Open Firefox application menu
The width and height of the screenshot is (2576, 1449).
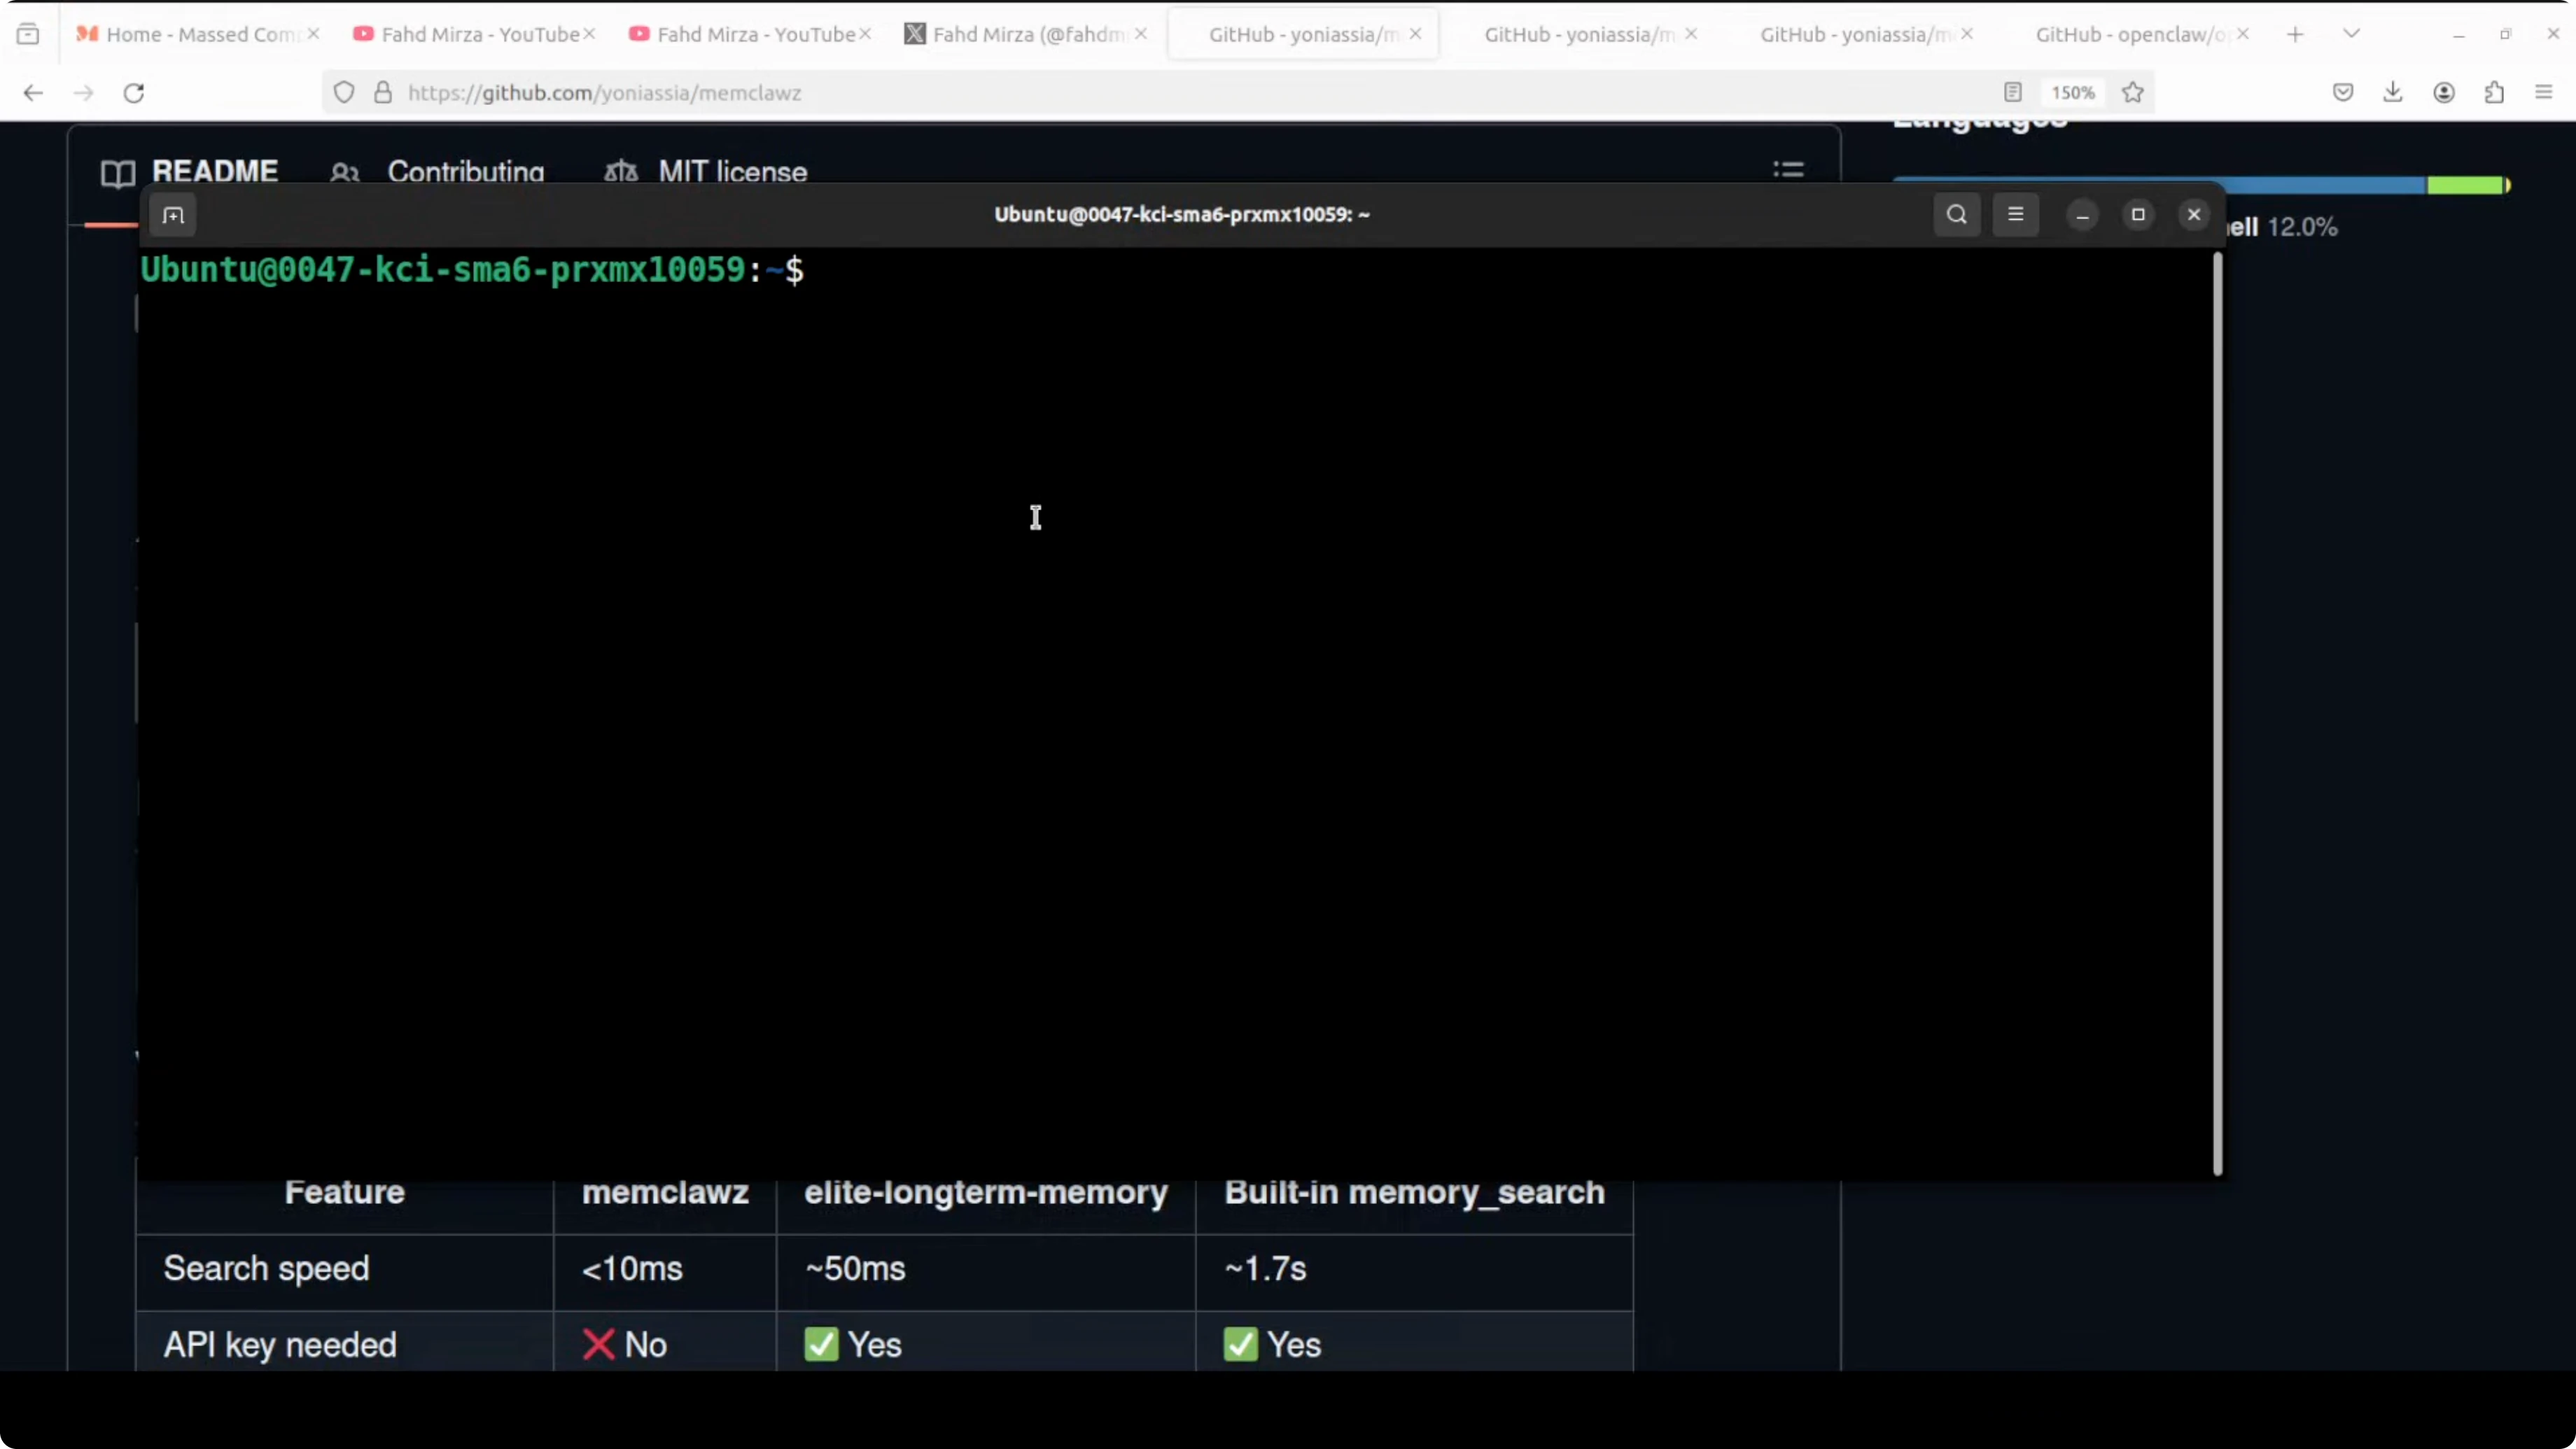point(2544,93)
